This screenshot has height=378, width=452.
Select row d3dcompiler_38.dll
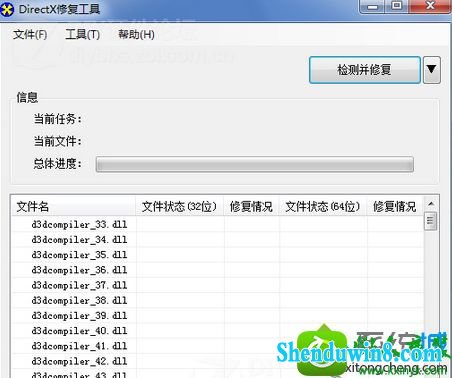(x=218, y=300)
